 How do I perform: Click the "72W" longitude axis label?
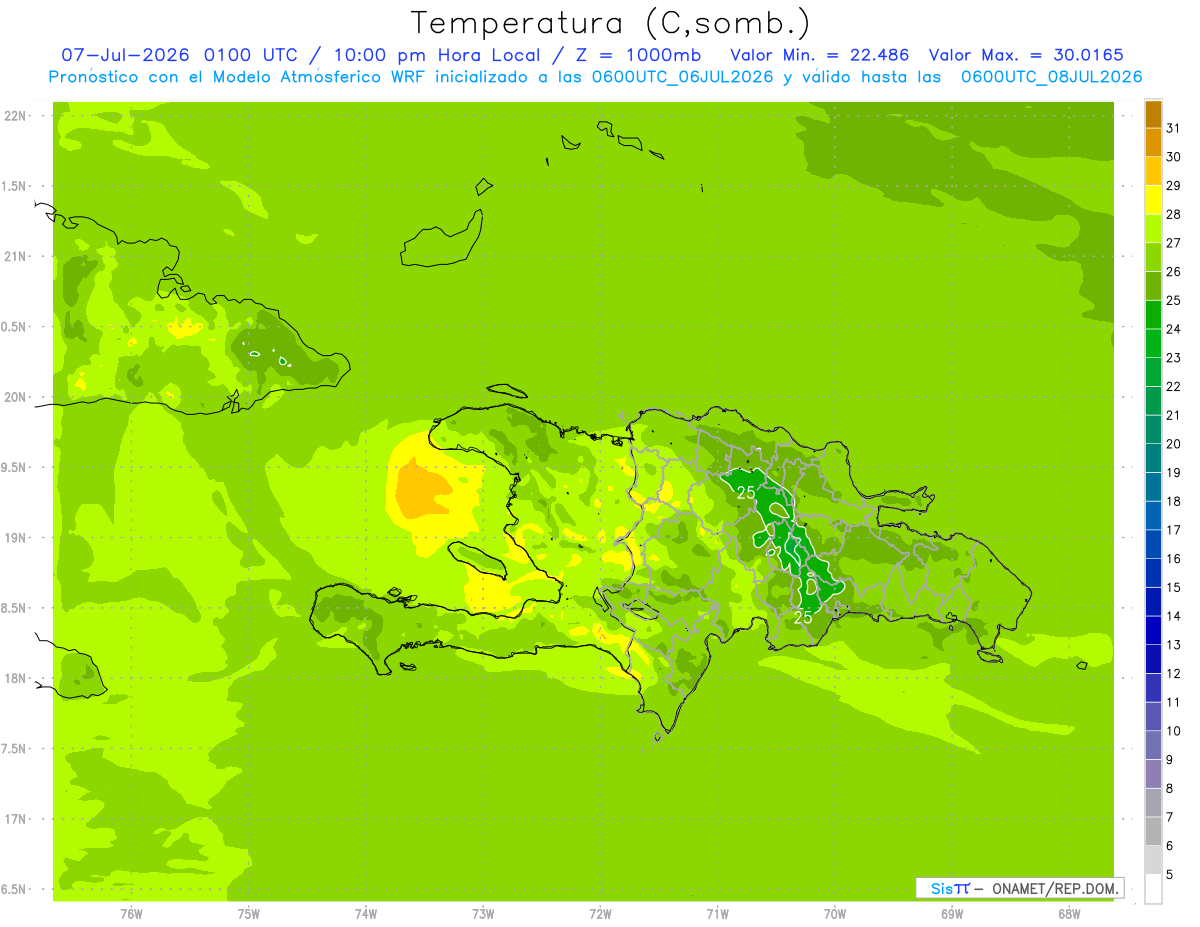point(601,914)
